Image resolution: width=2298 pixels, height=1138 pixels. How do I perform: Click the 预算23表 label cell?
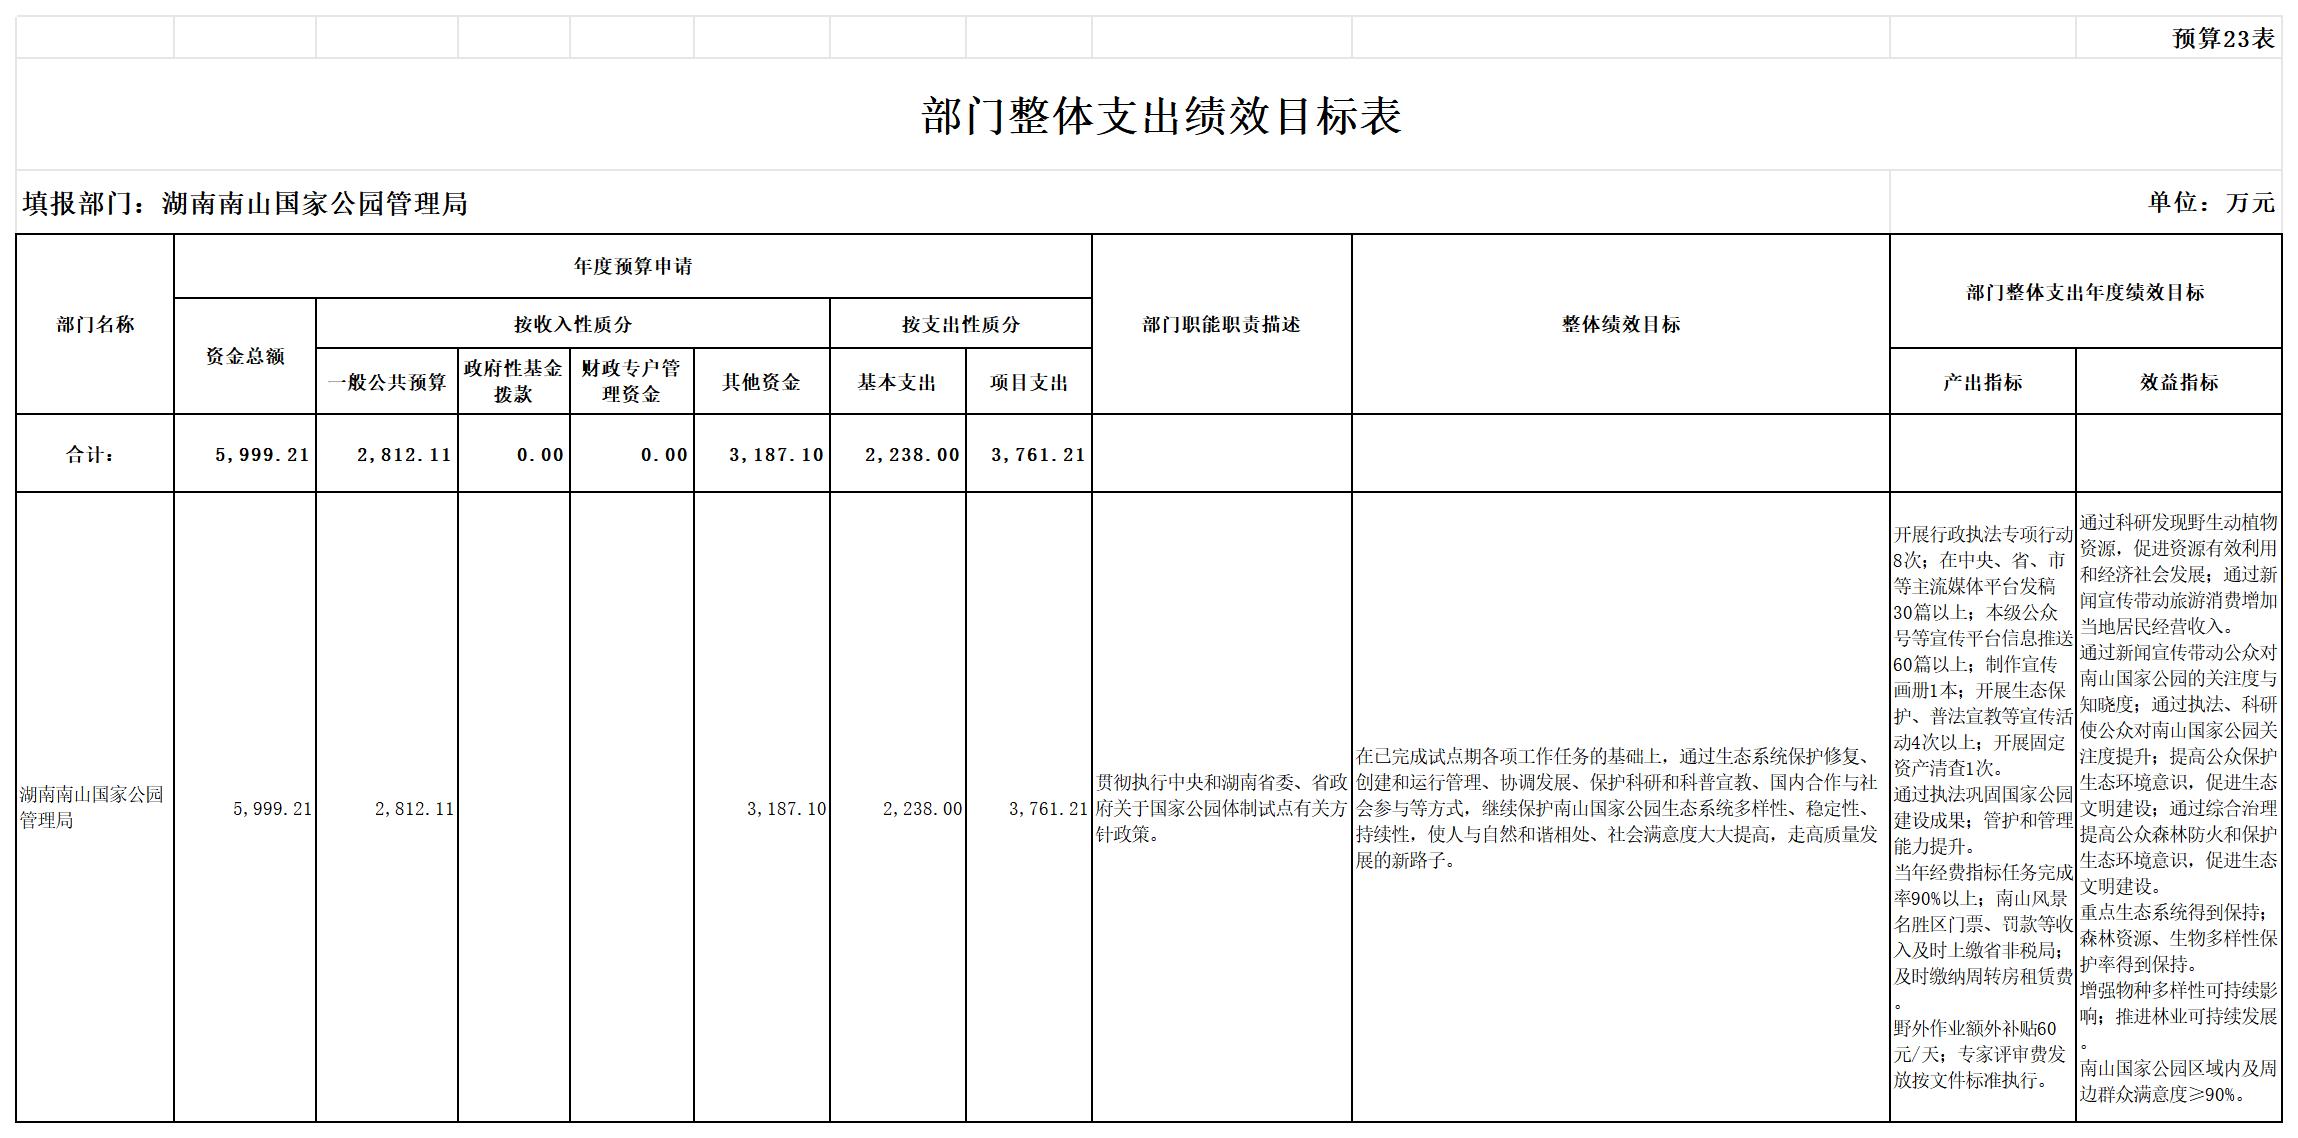(2222, 39)
